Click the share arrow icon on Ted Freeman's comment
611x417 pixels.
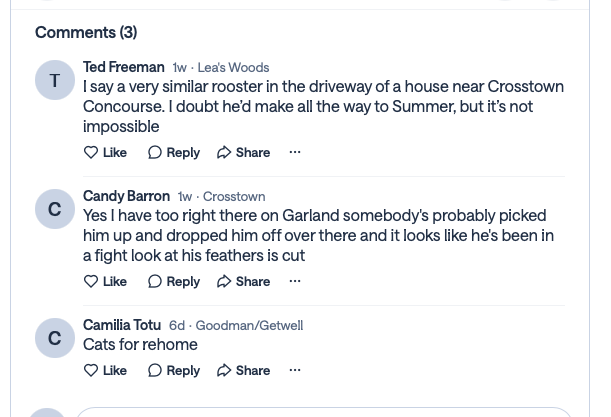coord(224,152)
